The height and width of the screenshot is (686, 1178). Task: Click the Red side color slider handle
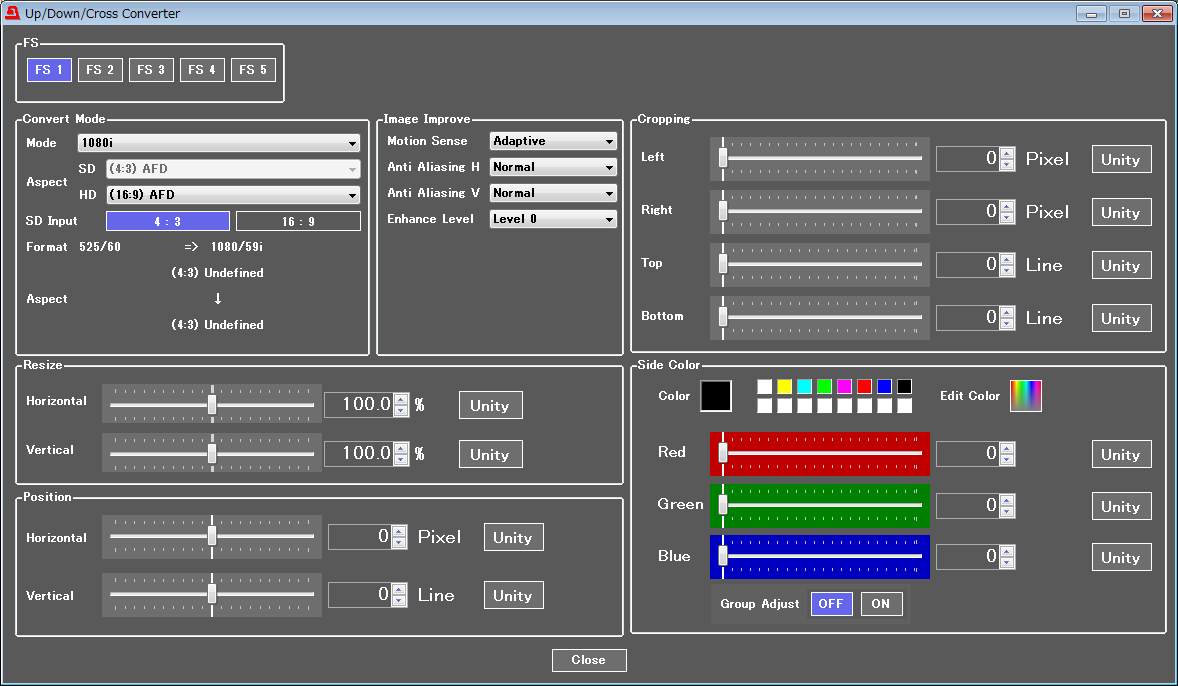tap(723, 453)
